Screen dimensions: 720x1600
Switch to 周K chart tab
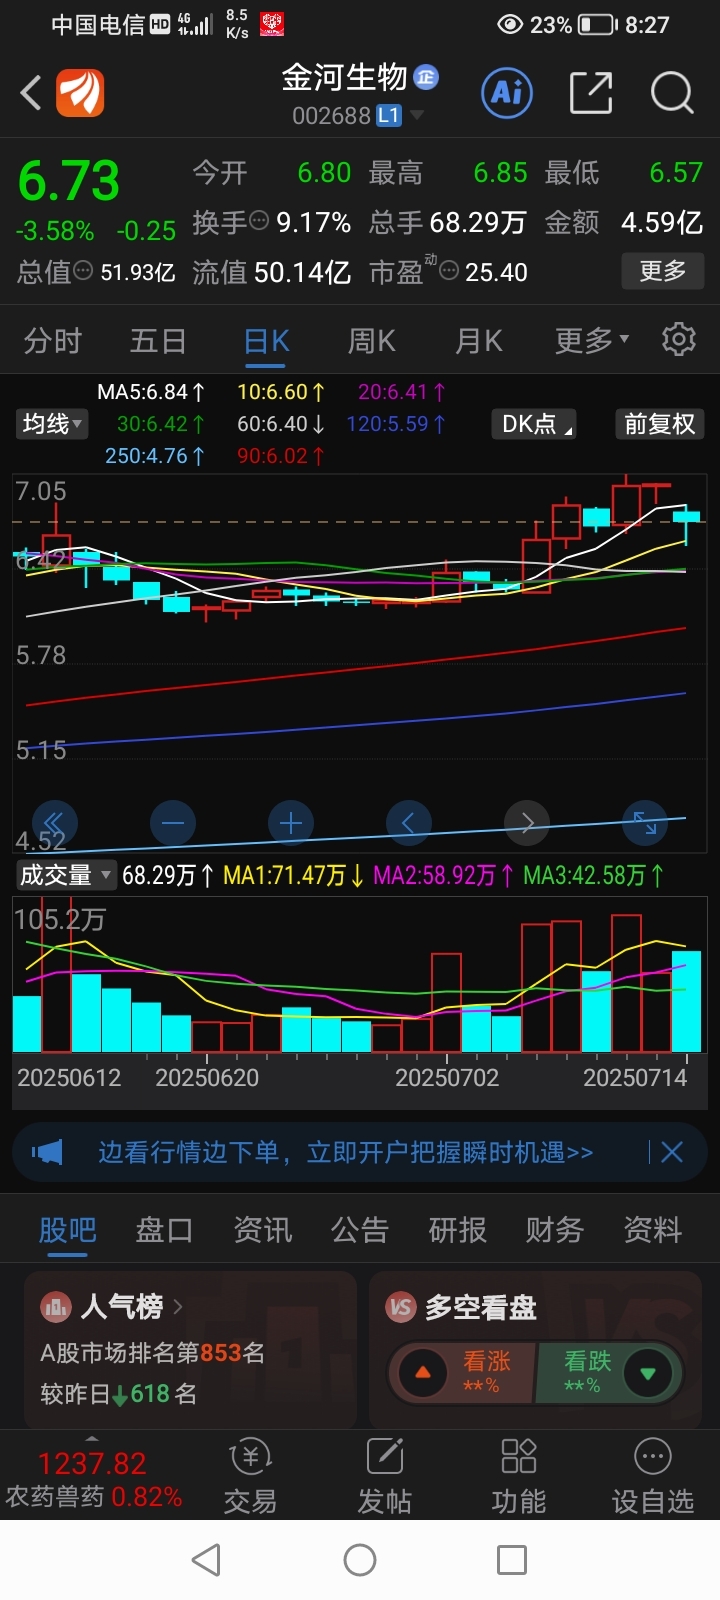(x=372, y=340)
